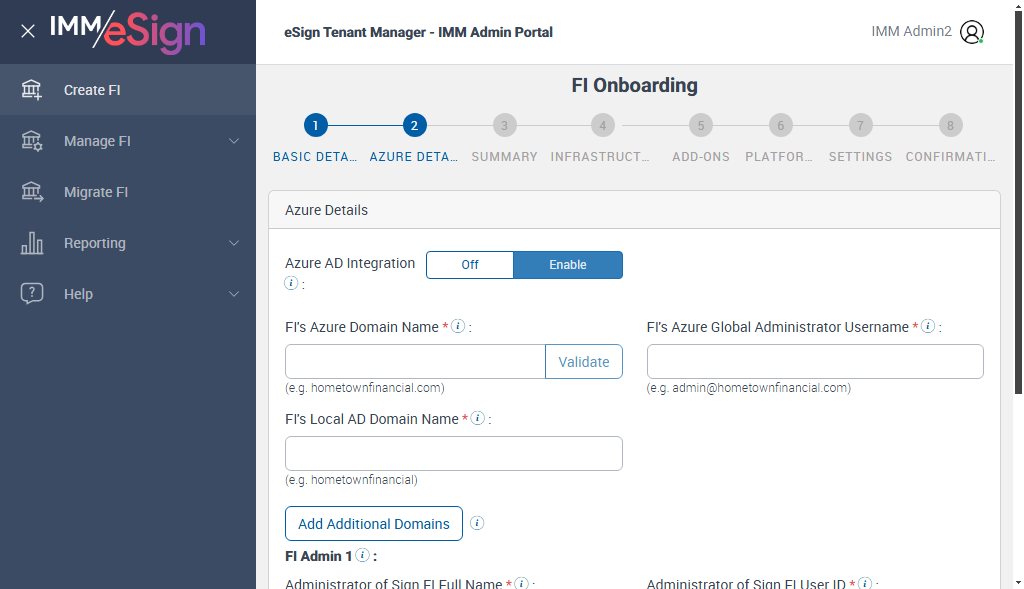Viewport: 1024px width, 589px height.
Task: Open Create FI in the sidebar
Action: 128,90
